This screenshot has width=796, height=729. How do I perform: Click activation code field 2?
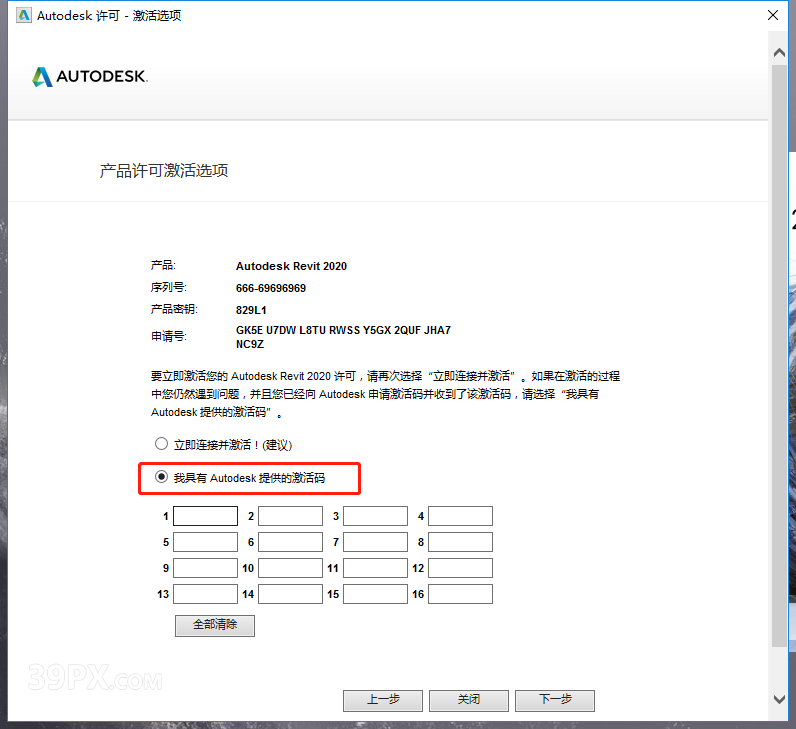290,516
